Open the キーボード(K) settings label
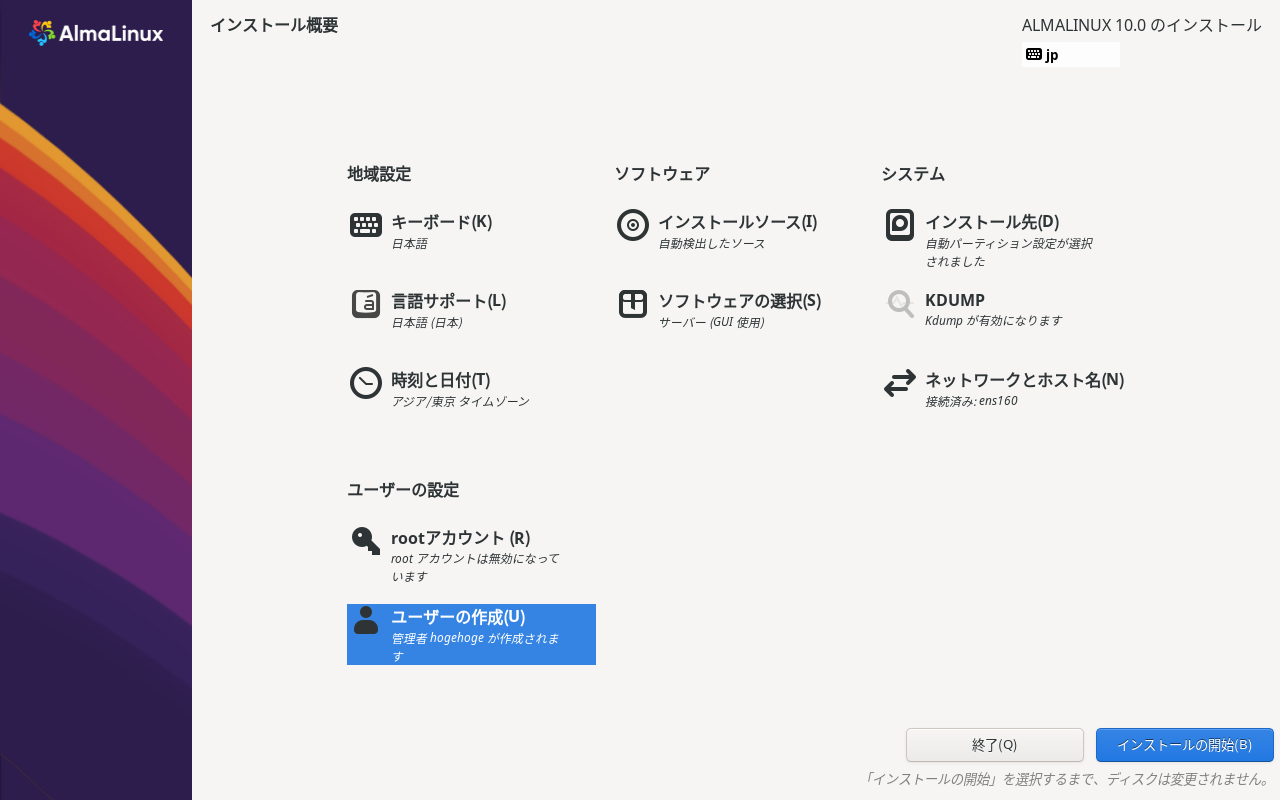The image size is (1280, 800). point(441,222)
